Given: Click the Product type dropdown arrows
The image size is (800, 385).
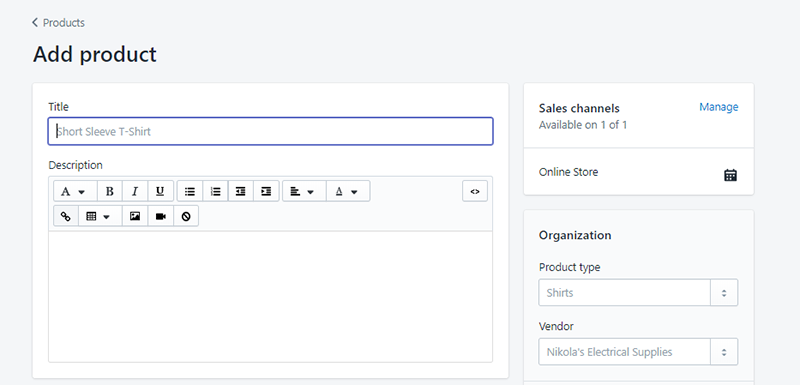Looking at the screenshot, I should [724, 293].
